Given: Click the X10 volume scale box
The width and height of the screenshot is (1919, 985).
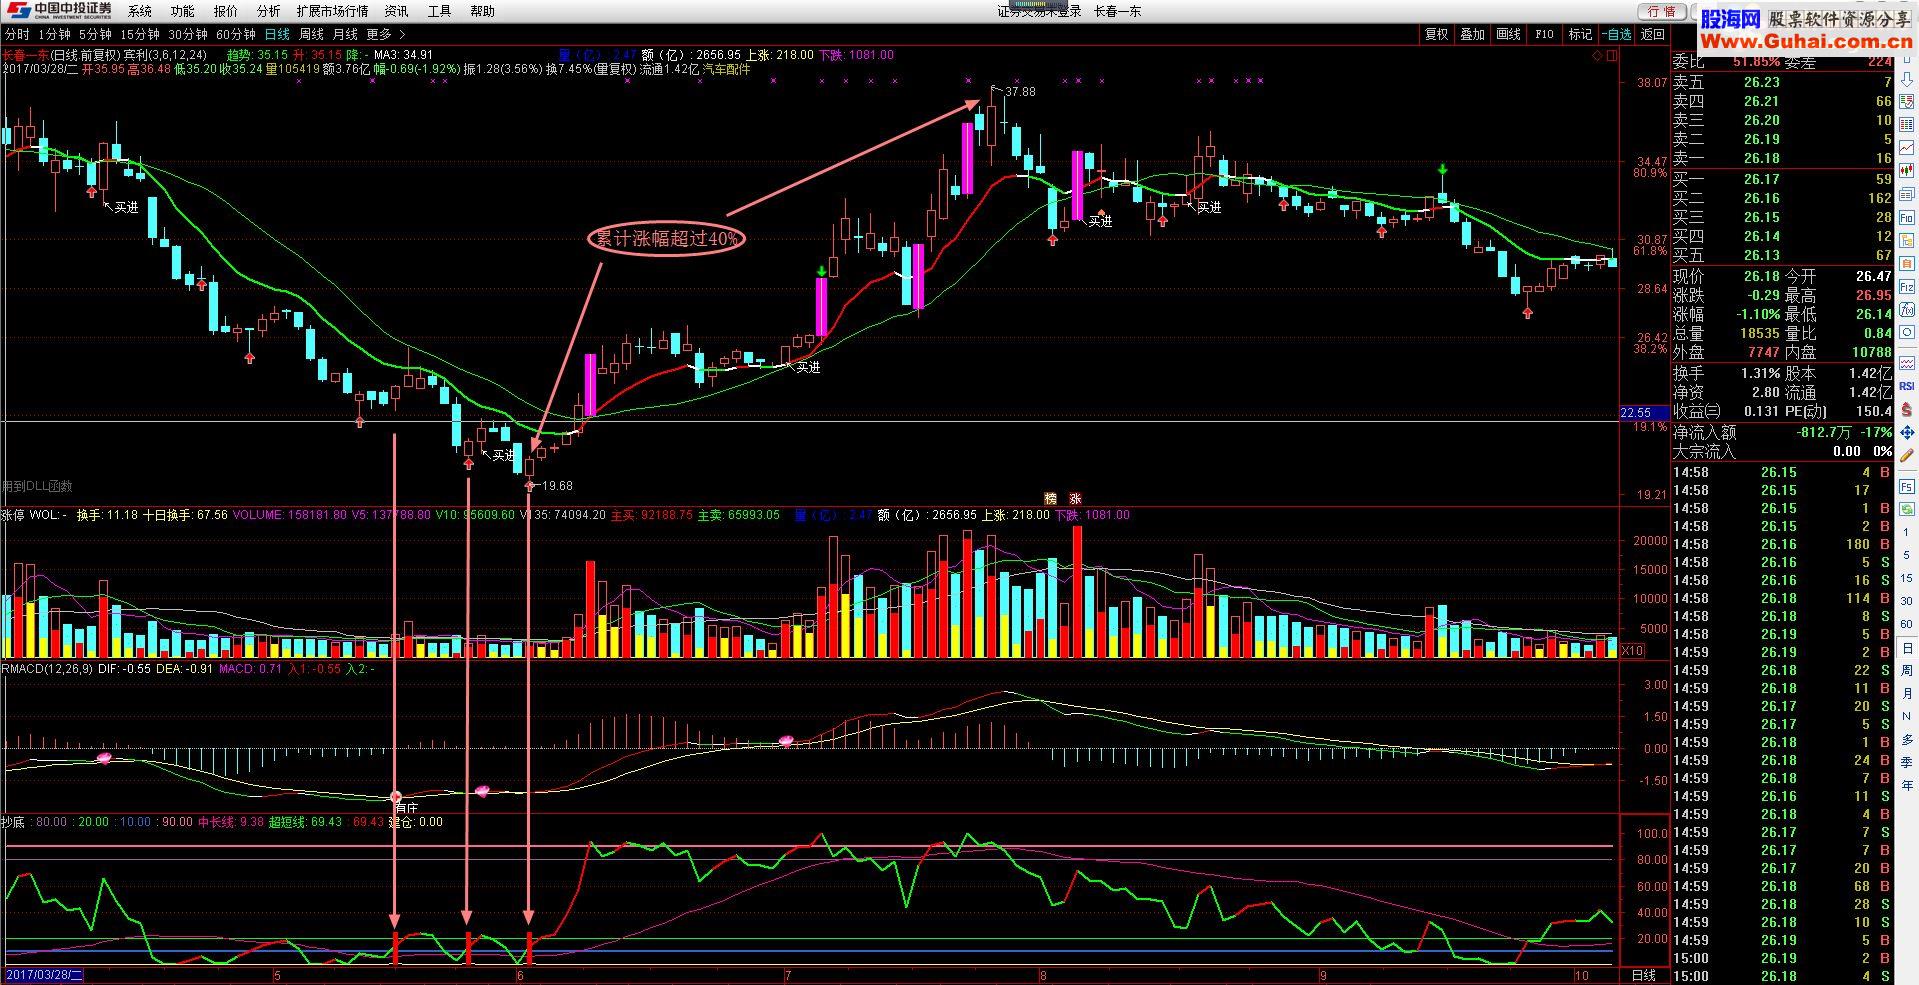Looking at the screenshot, I should tap(1631, 650).
